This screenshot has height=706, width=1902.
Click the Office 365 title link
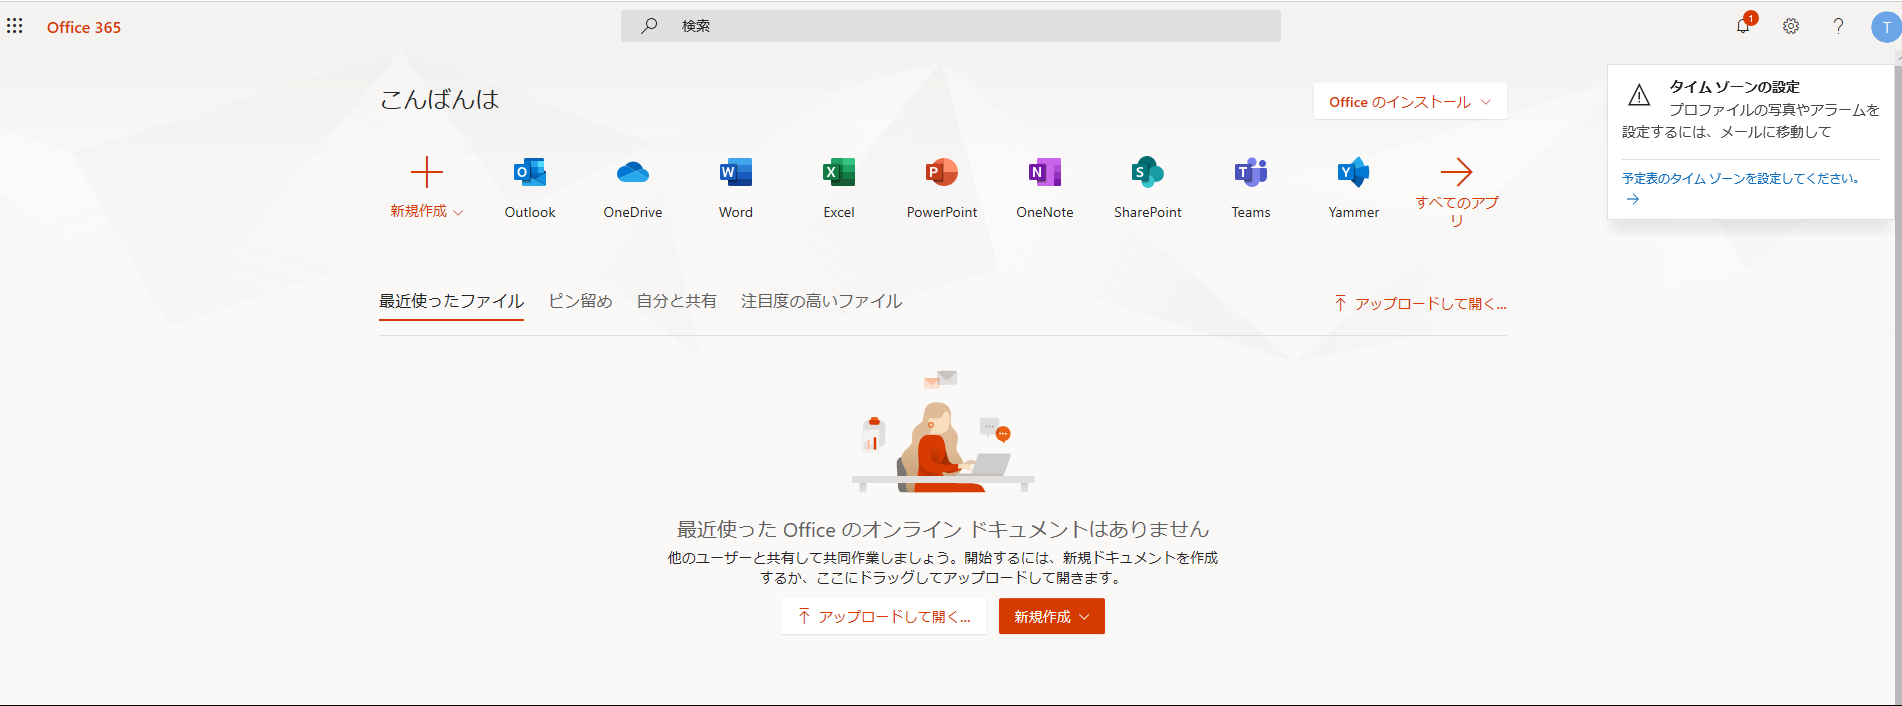point(84,28)
